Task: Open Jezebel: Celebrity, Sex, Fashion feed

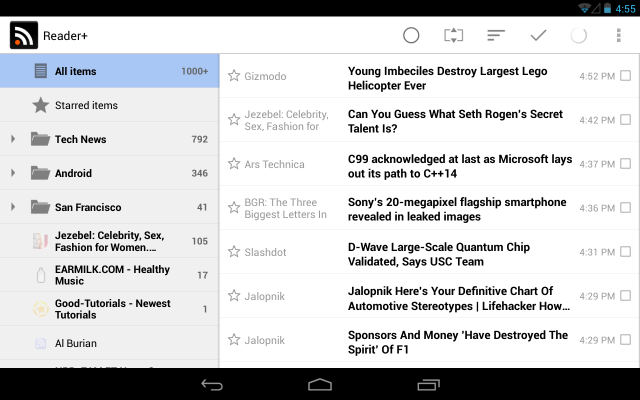Action: (x=109, y=241)
